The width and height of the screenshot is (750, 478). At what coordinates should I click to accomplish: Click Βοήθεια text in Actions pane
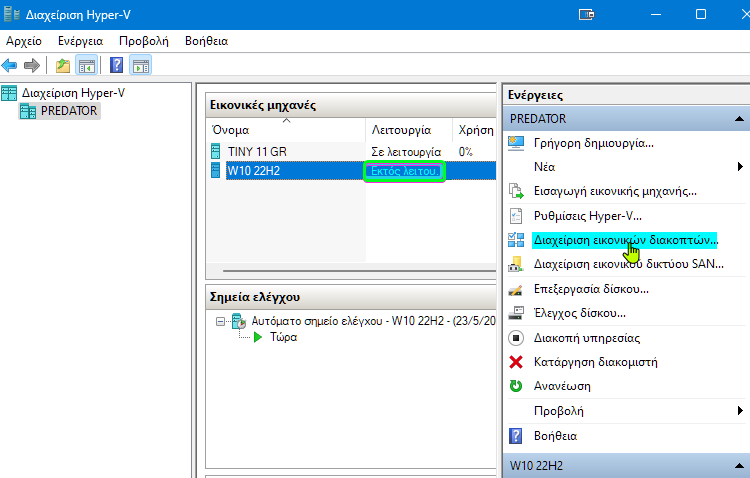pos(555,436)
